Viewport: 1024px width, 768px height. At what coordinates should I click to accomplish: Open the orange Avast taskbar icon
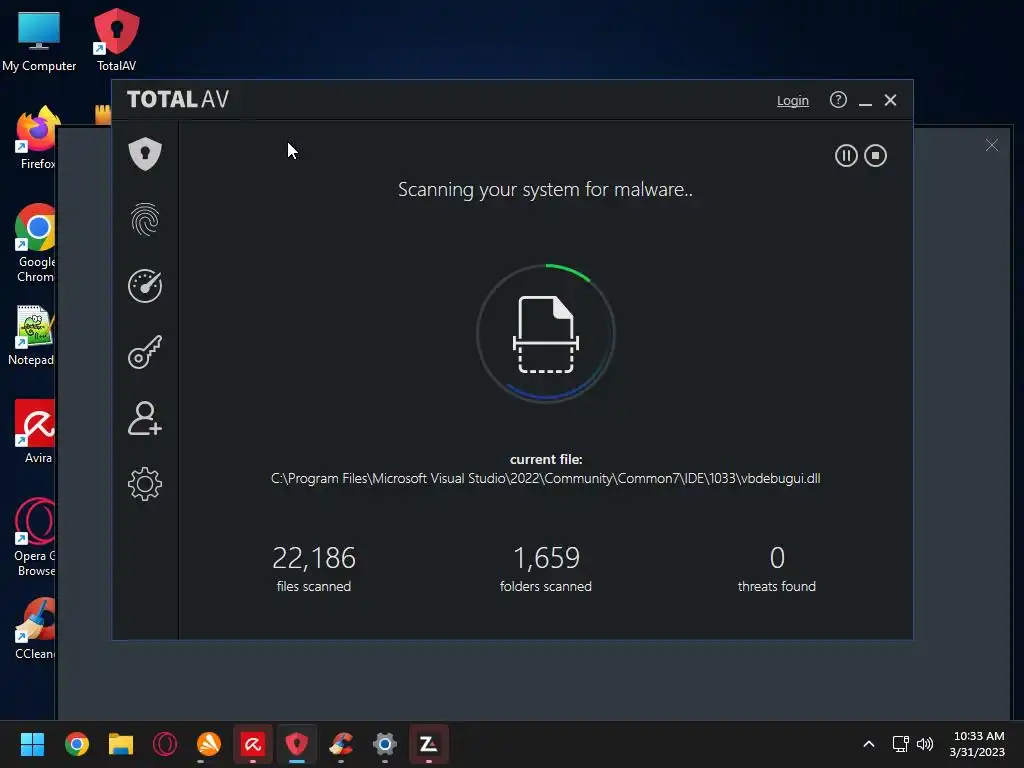coord(209,744)
